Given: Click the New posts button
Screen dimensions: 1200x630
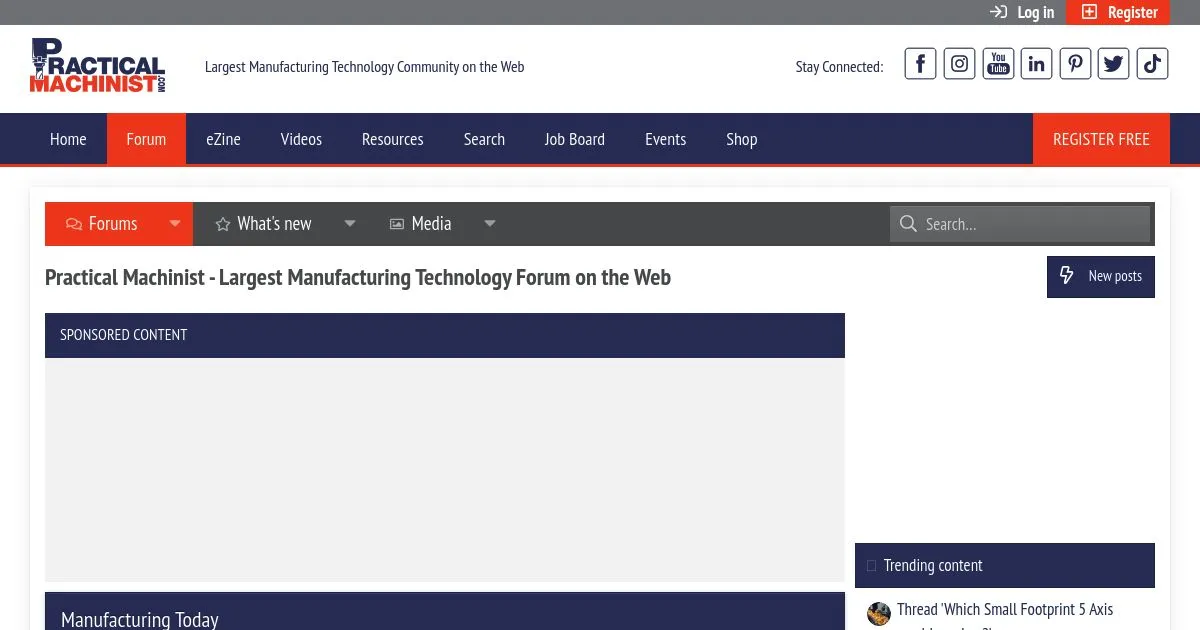Looking at the screenshot, I should click(x=1101, y=277).
